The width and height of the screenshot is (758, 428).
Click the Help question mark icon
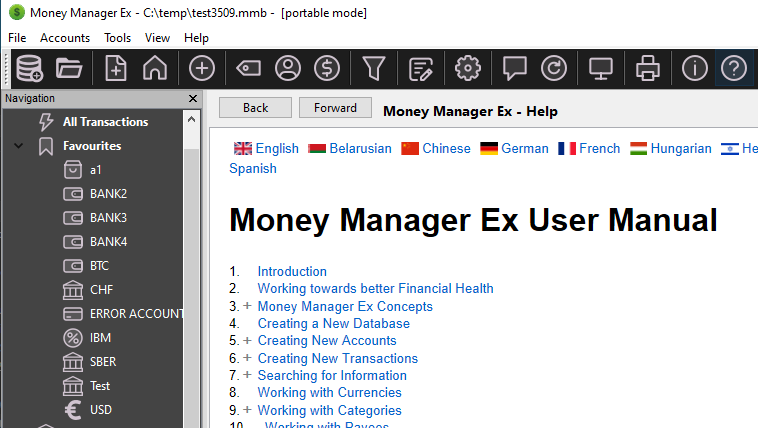(x=733, y=68)
